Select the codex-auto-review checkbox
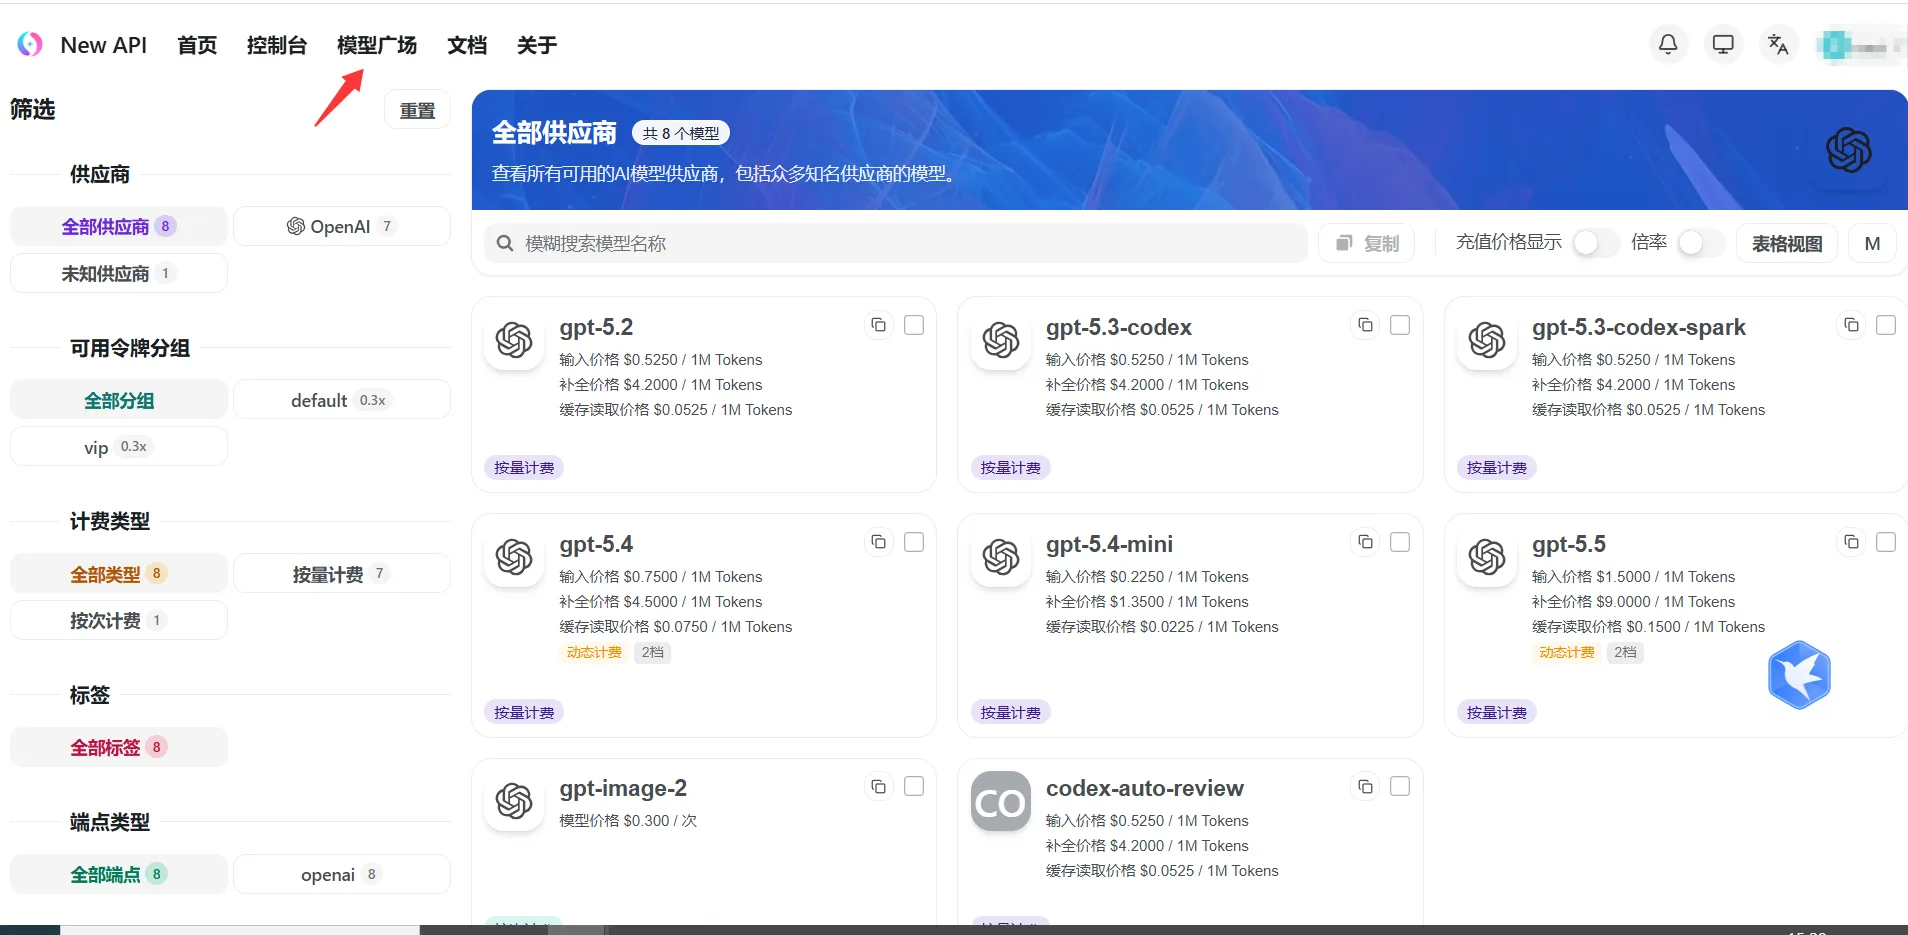1908x935 pixels. 1400,787
